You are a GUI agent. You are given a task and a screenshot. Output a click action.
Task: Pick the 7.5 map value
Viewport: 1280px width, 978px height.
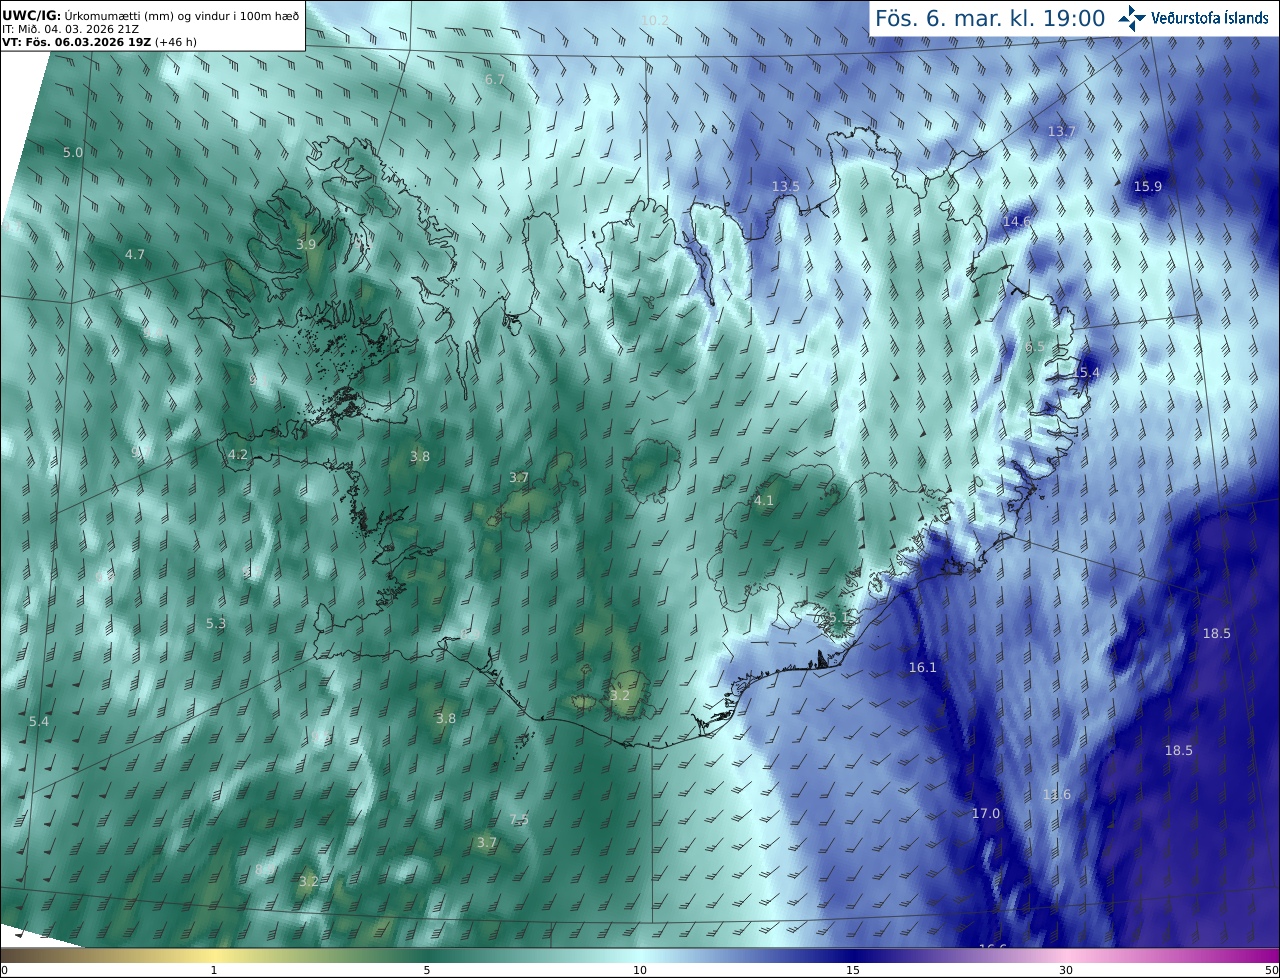click(x=519, y=820)
